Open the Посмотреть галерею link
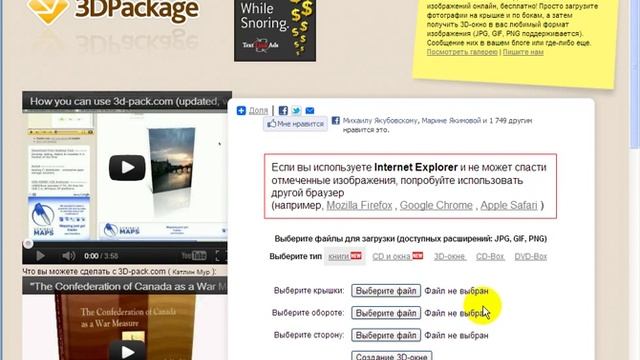640x360 pixels. tap(462, 52)
